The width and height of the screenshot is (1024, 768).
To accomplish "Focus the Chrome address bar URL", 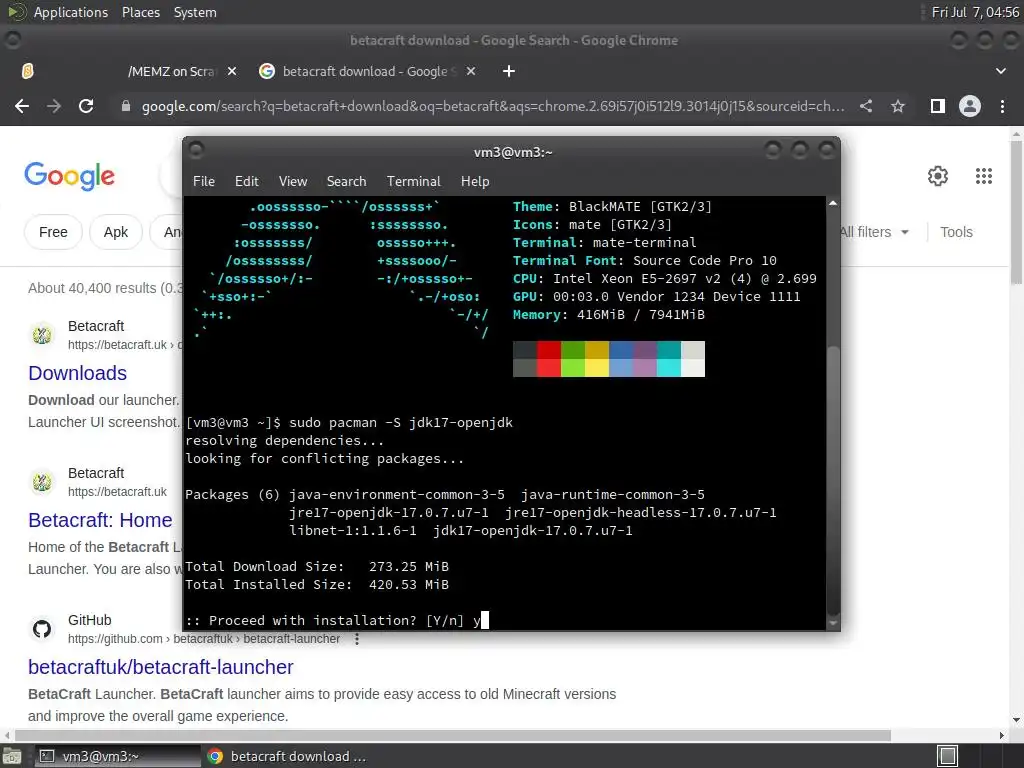I will [x=492, y=106].
